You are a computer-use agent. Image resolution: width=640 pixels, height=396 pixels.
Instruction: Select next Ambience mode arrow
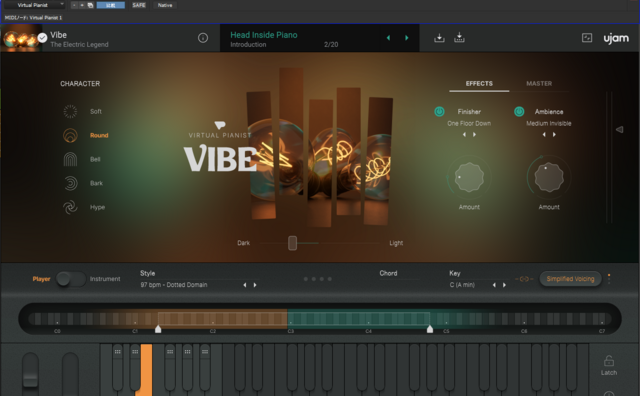click(x=554, y=134)
